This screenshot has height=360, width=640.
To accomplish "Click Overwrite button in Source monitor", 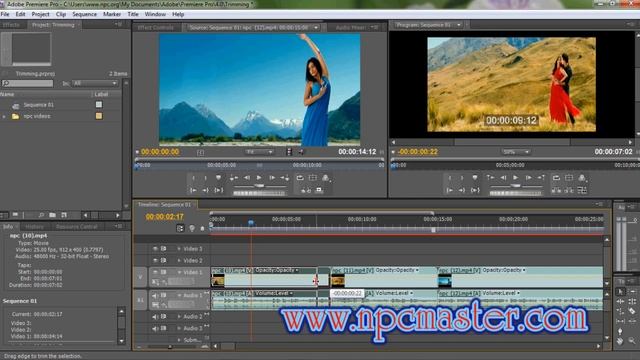I will (x=319, y=190).
